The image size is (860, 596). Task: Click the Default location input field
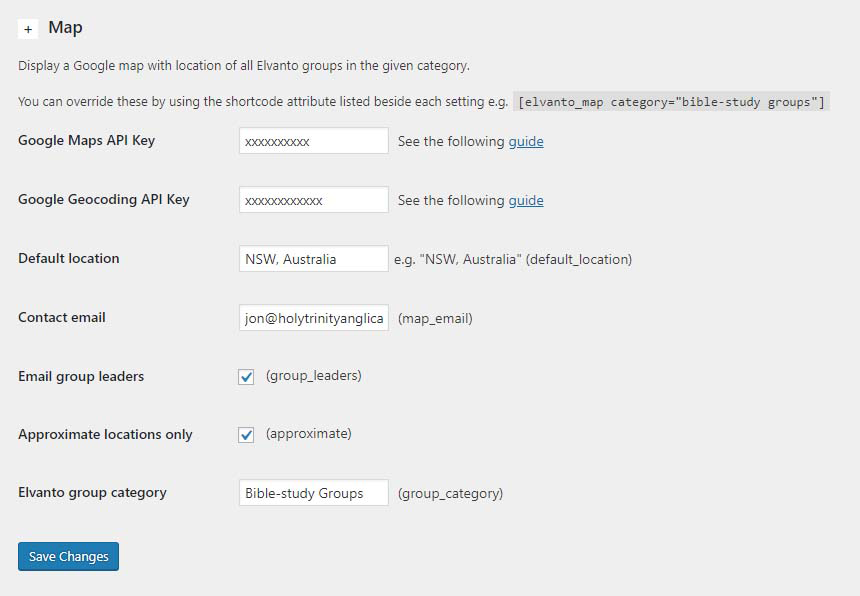click(x=314, y=259)
